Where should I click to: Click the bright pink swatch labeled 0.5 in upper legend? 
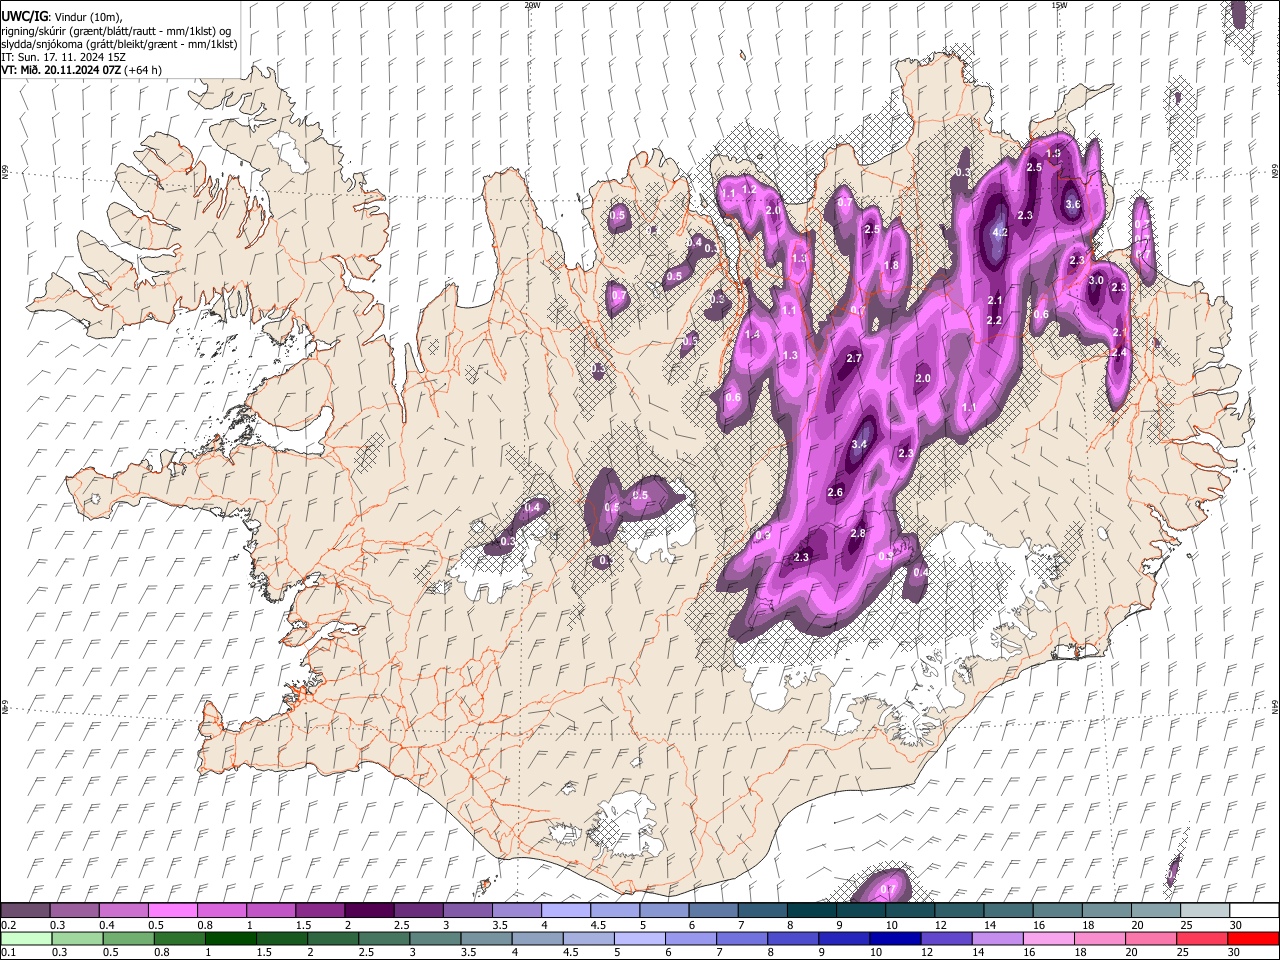(x=173, y=911)
